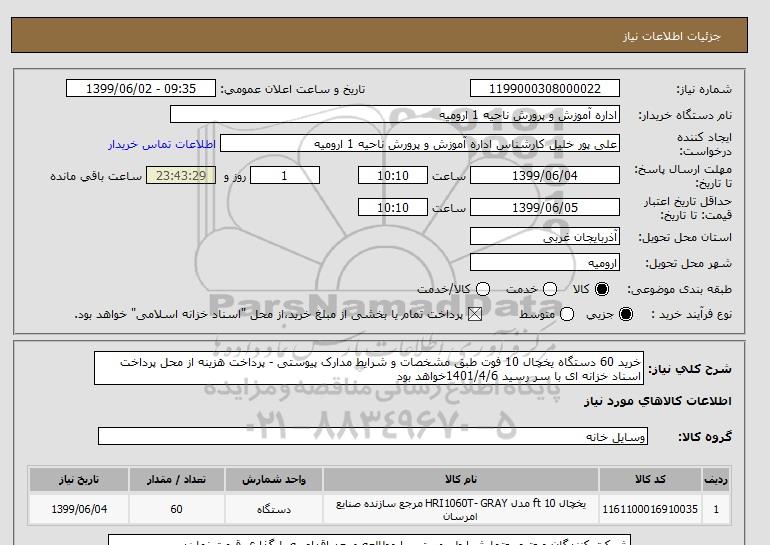Click the price validity date 1399/06/05 field
This screenshot has width=770, height=545.
545,207
